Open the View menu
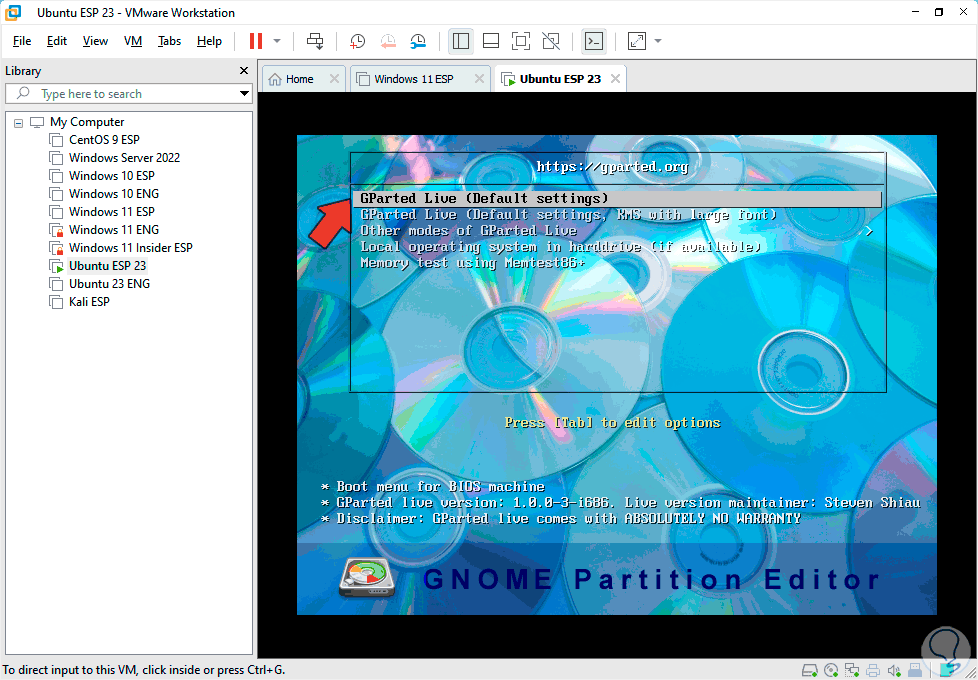 coord(95,41)
